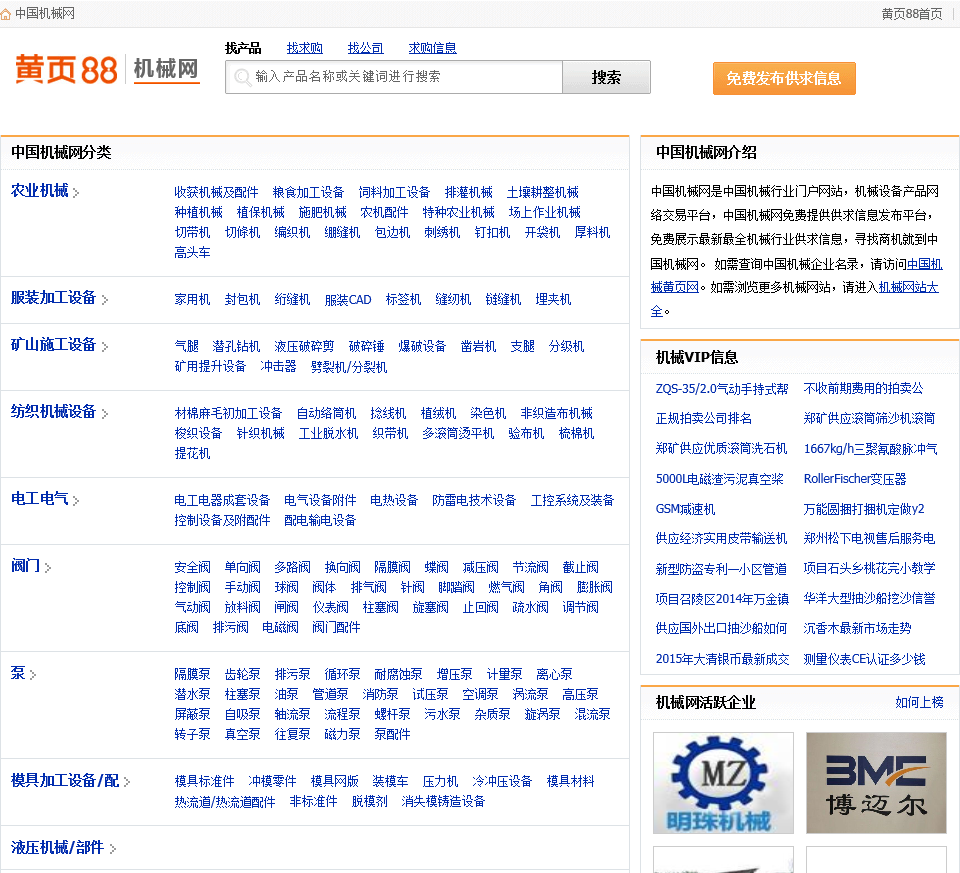The height and width of the screenshot is (873, 960).
Task: Click the 搜索 button
Action: (x=606, y=77)
